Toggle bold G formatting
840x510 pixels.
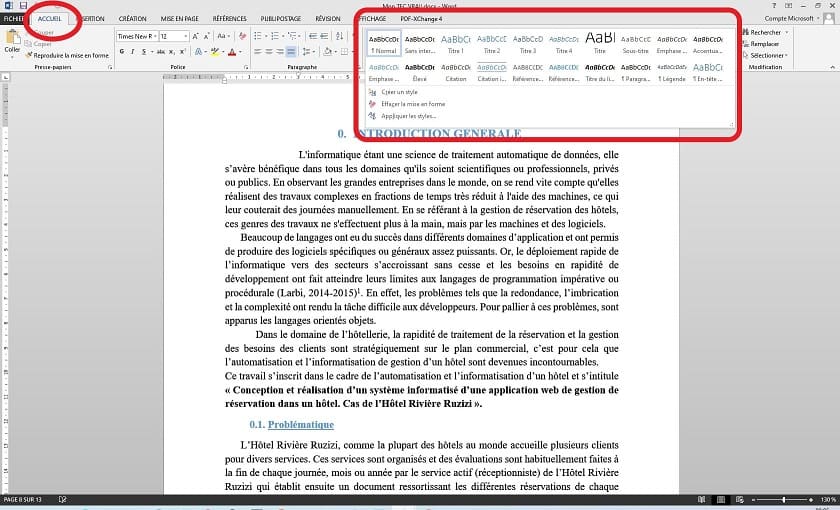tap(122, 51)
